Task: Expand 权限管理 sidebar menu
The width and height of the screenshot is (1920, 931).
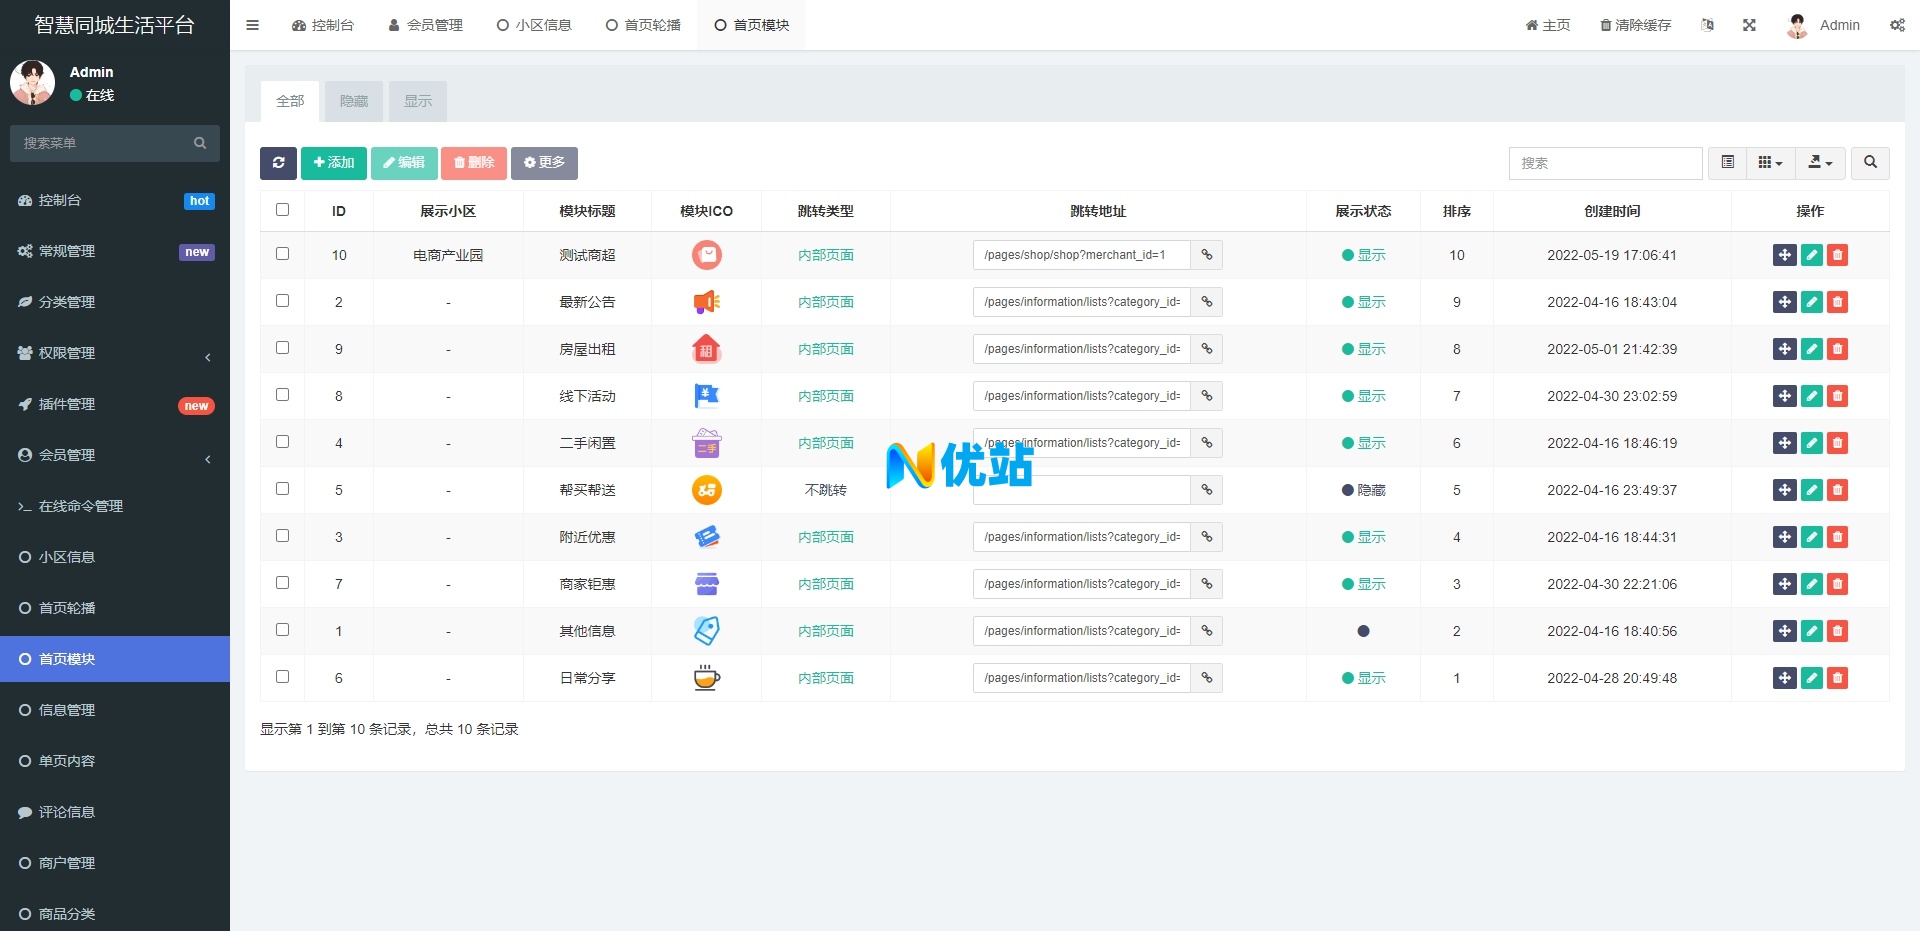Action: coord(115,353)
